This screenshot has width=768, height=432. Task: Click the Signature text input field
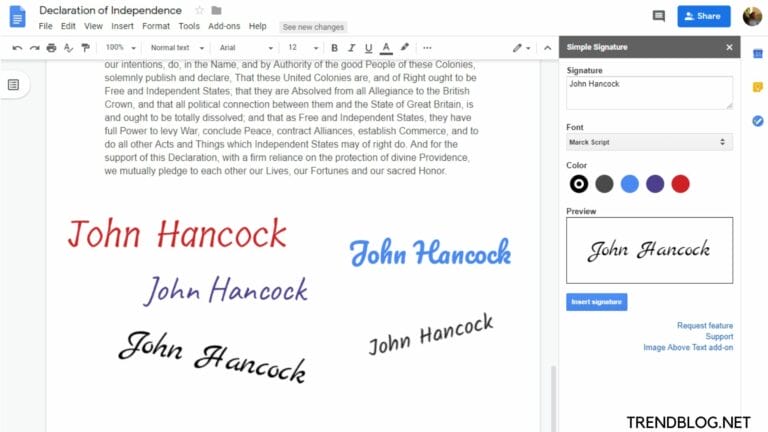(649, 92)
